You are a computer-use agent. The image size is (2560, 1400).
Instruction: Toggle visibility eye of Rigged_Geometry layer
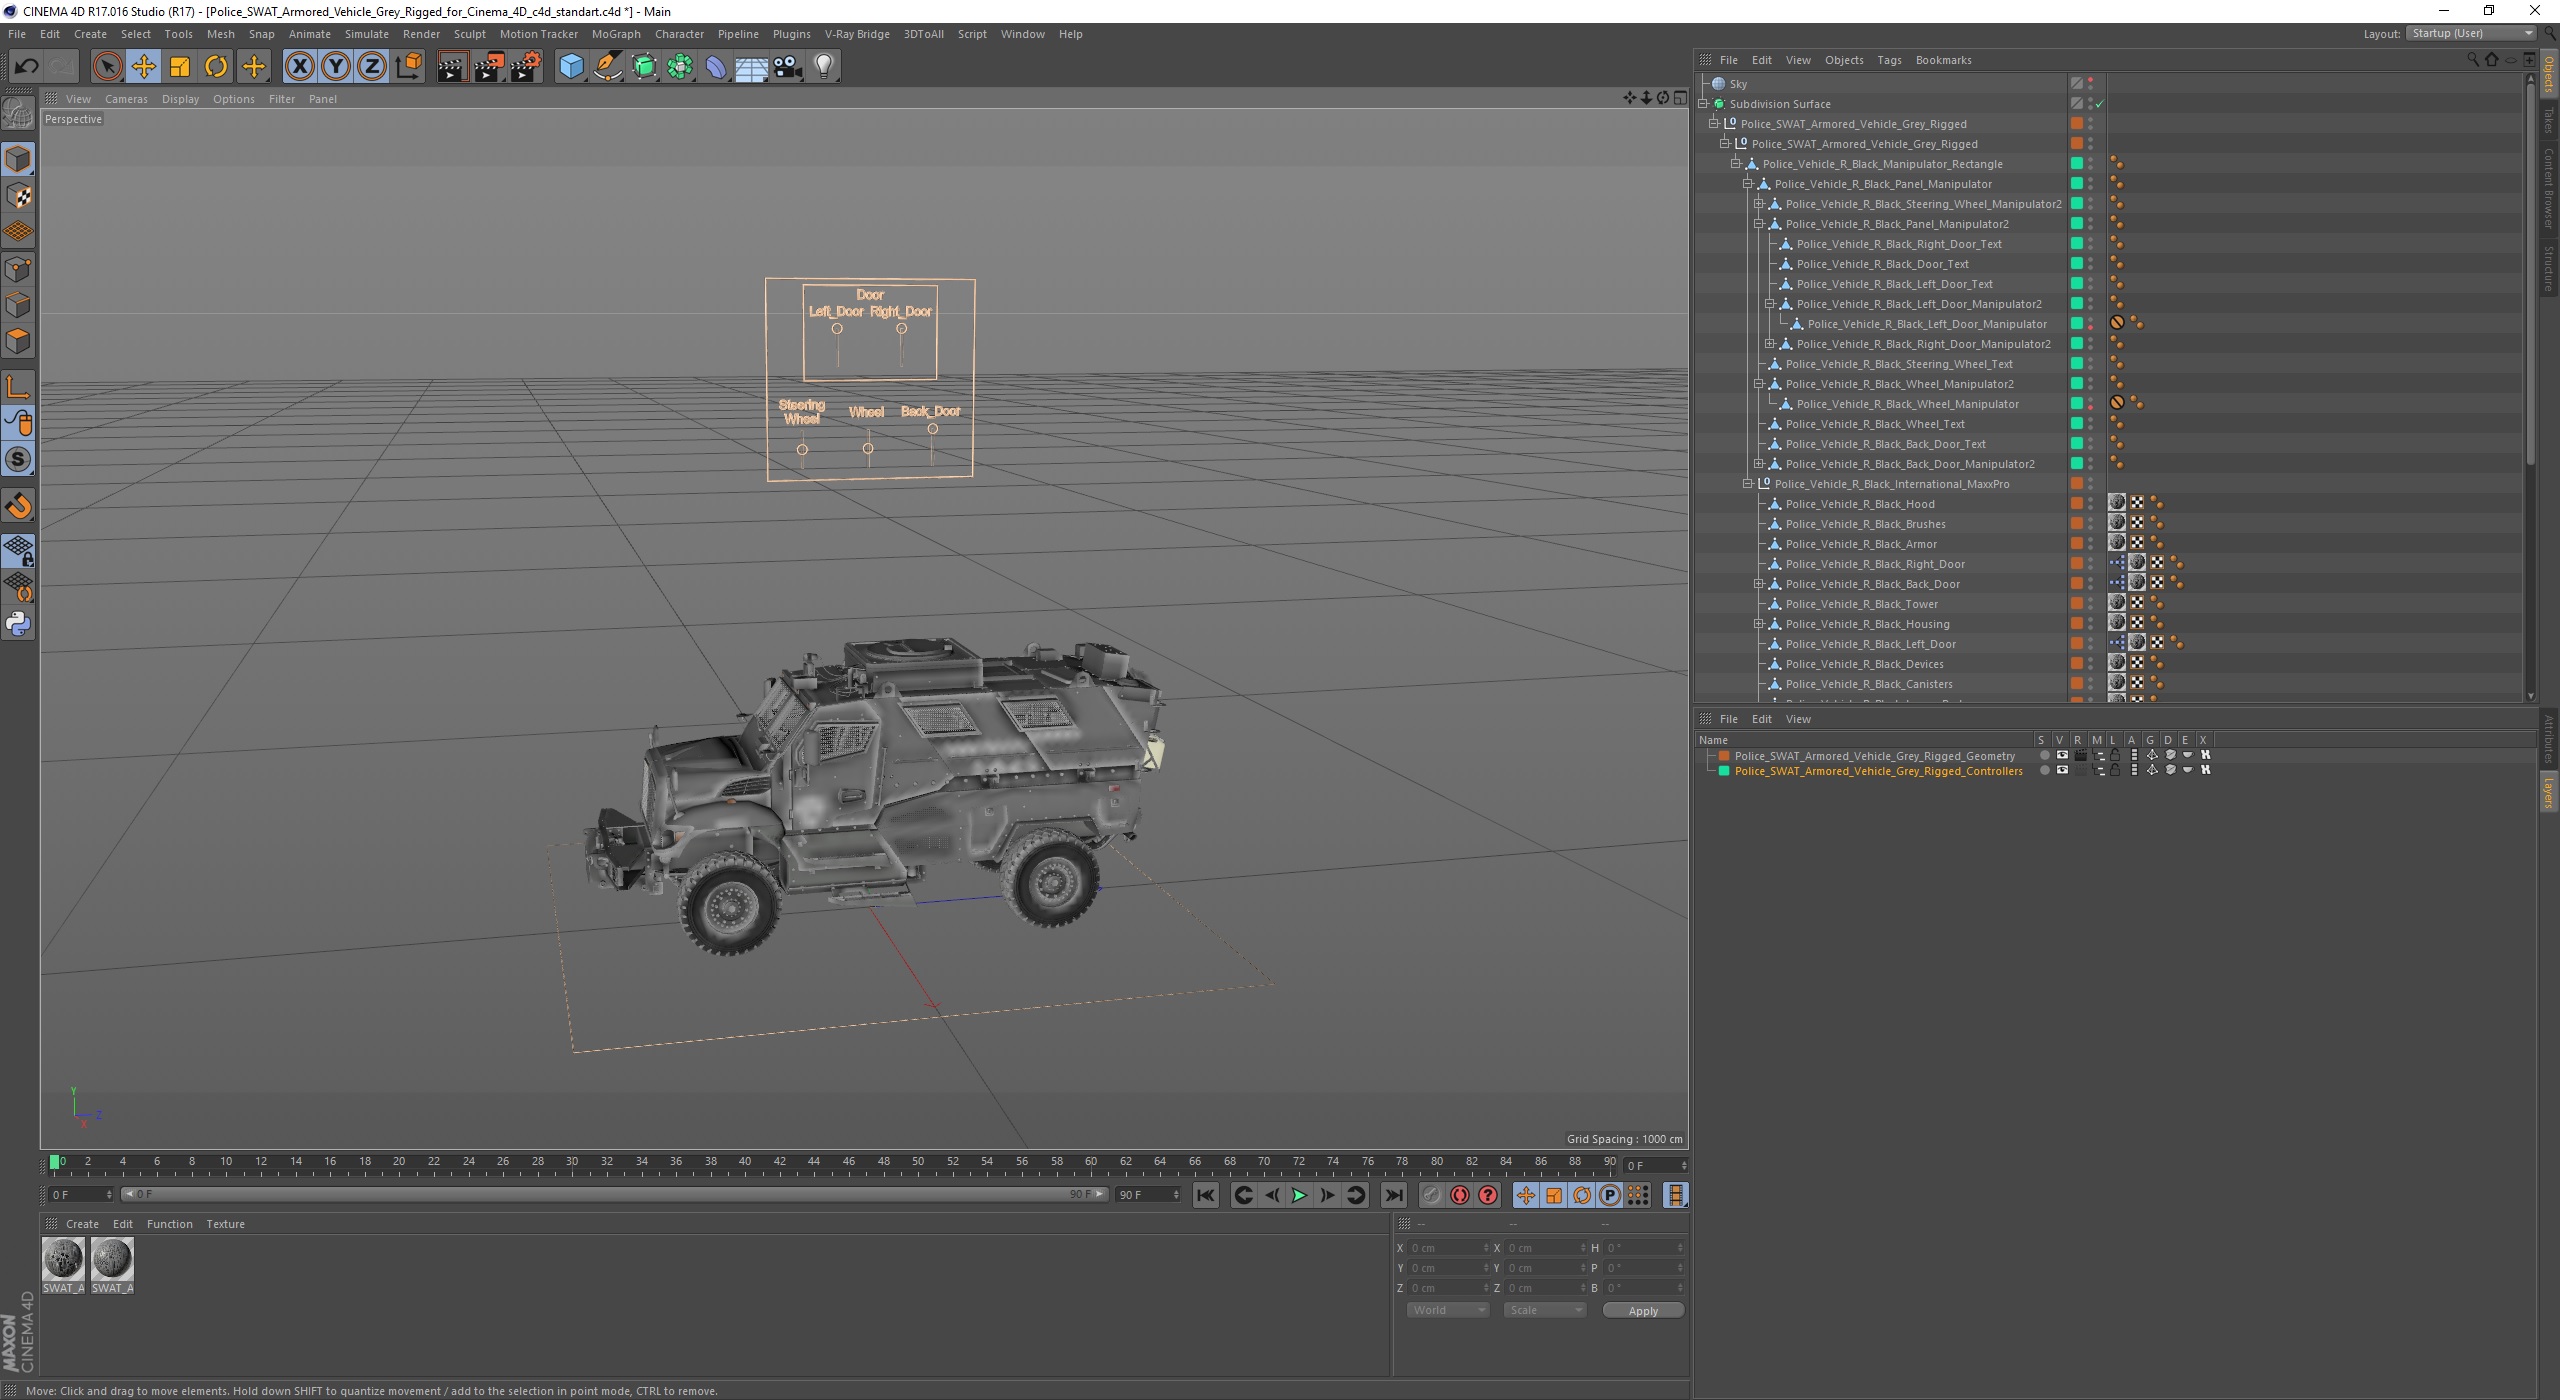(2062, 756)
